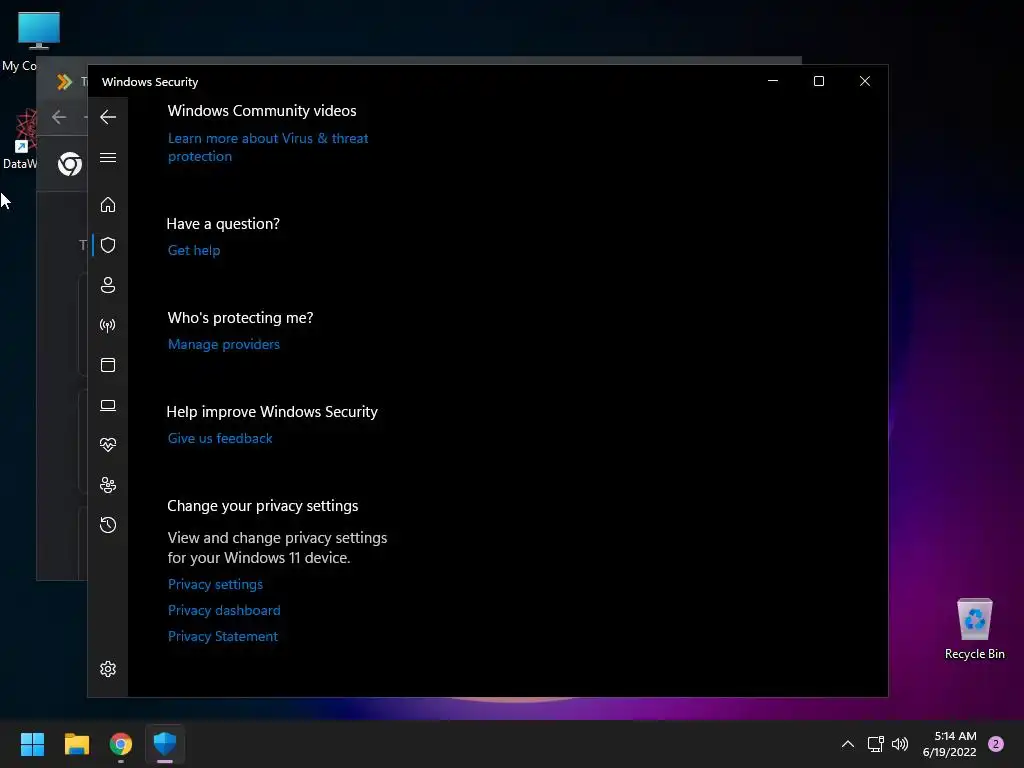1024x768 pixels.
Task: Select Recycle Bin desktop icon
Action: (974, 629)
